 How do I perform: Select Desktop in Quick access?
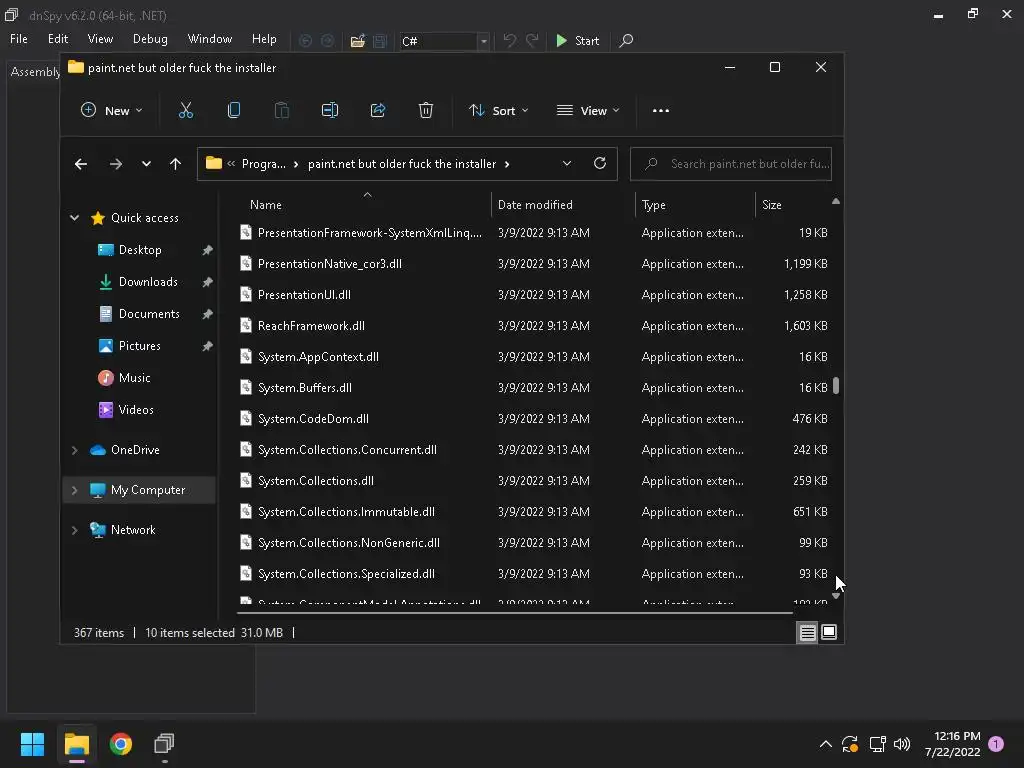140,250
